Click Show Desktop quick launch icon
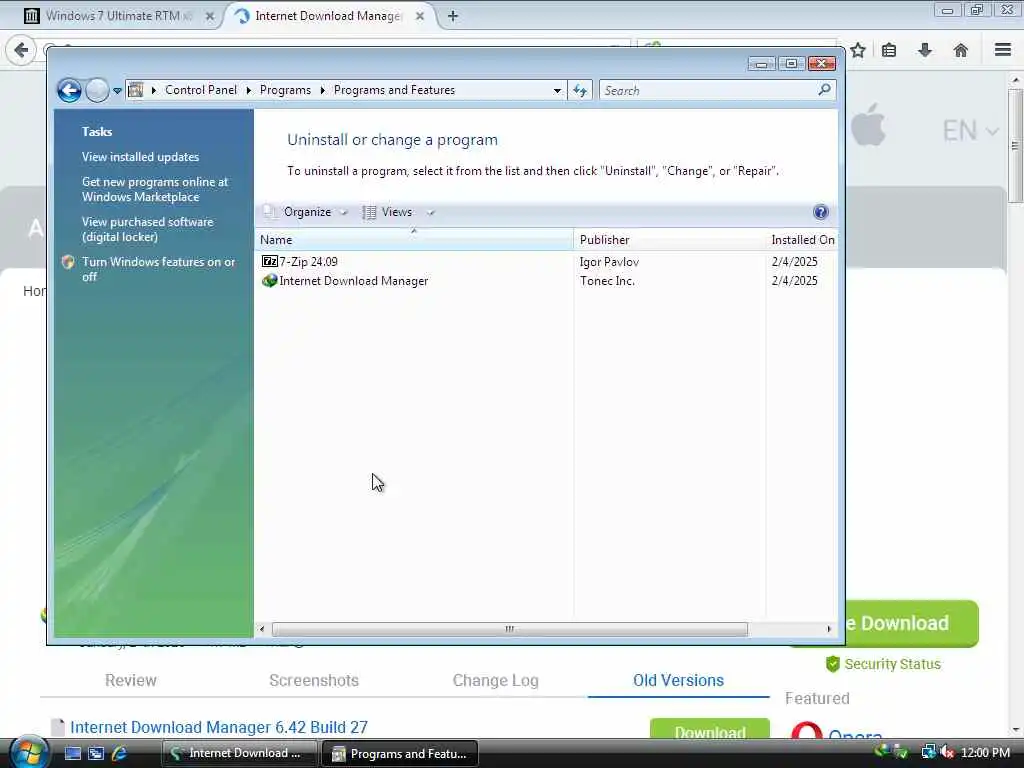Image resolution: width=1024 pixels, height=768 pixels. 72,754
